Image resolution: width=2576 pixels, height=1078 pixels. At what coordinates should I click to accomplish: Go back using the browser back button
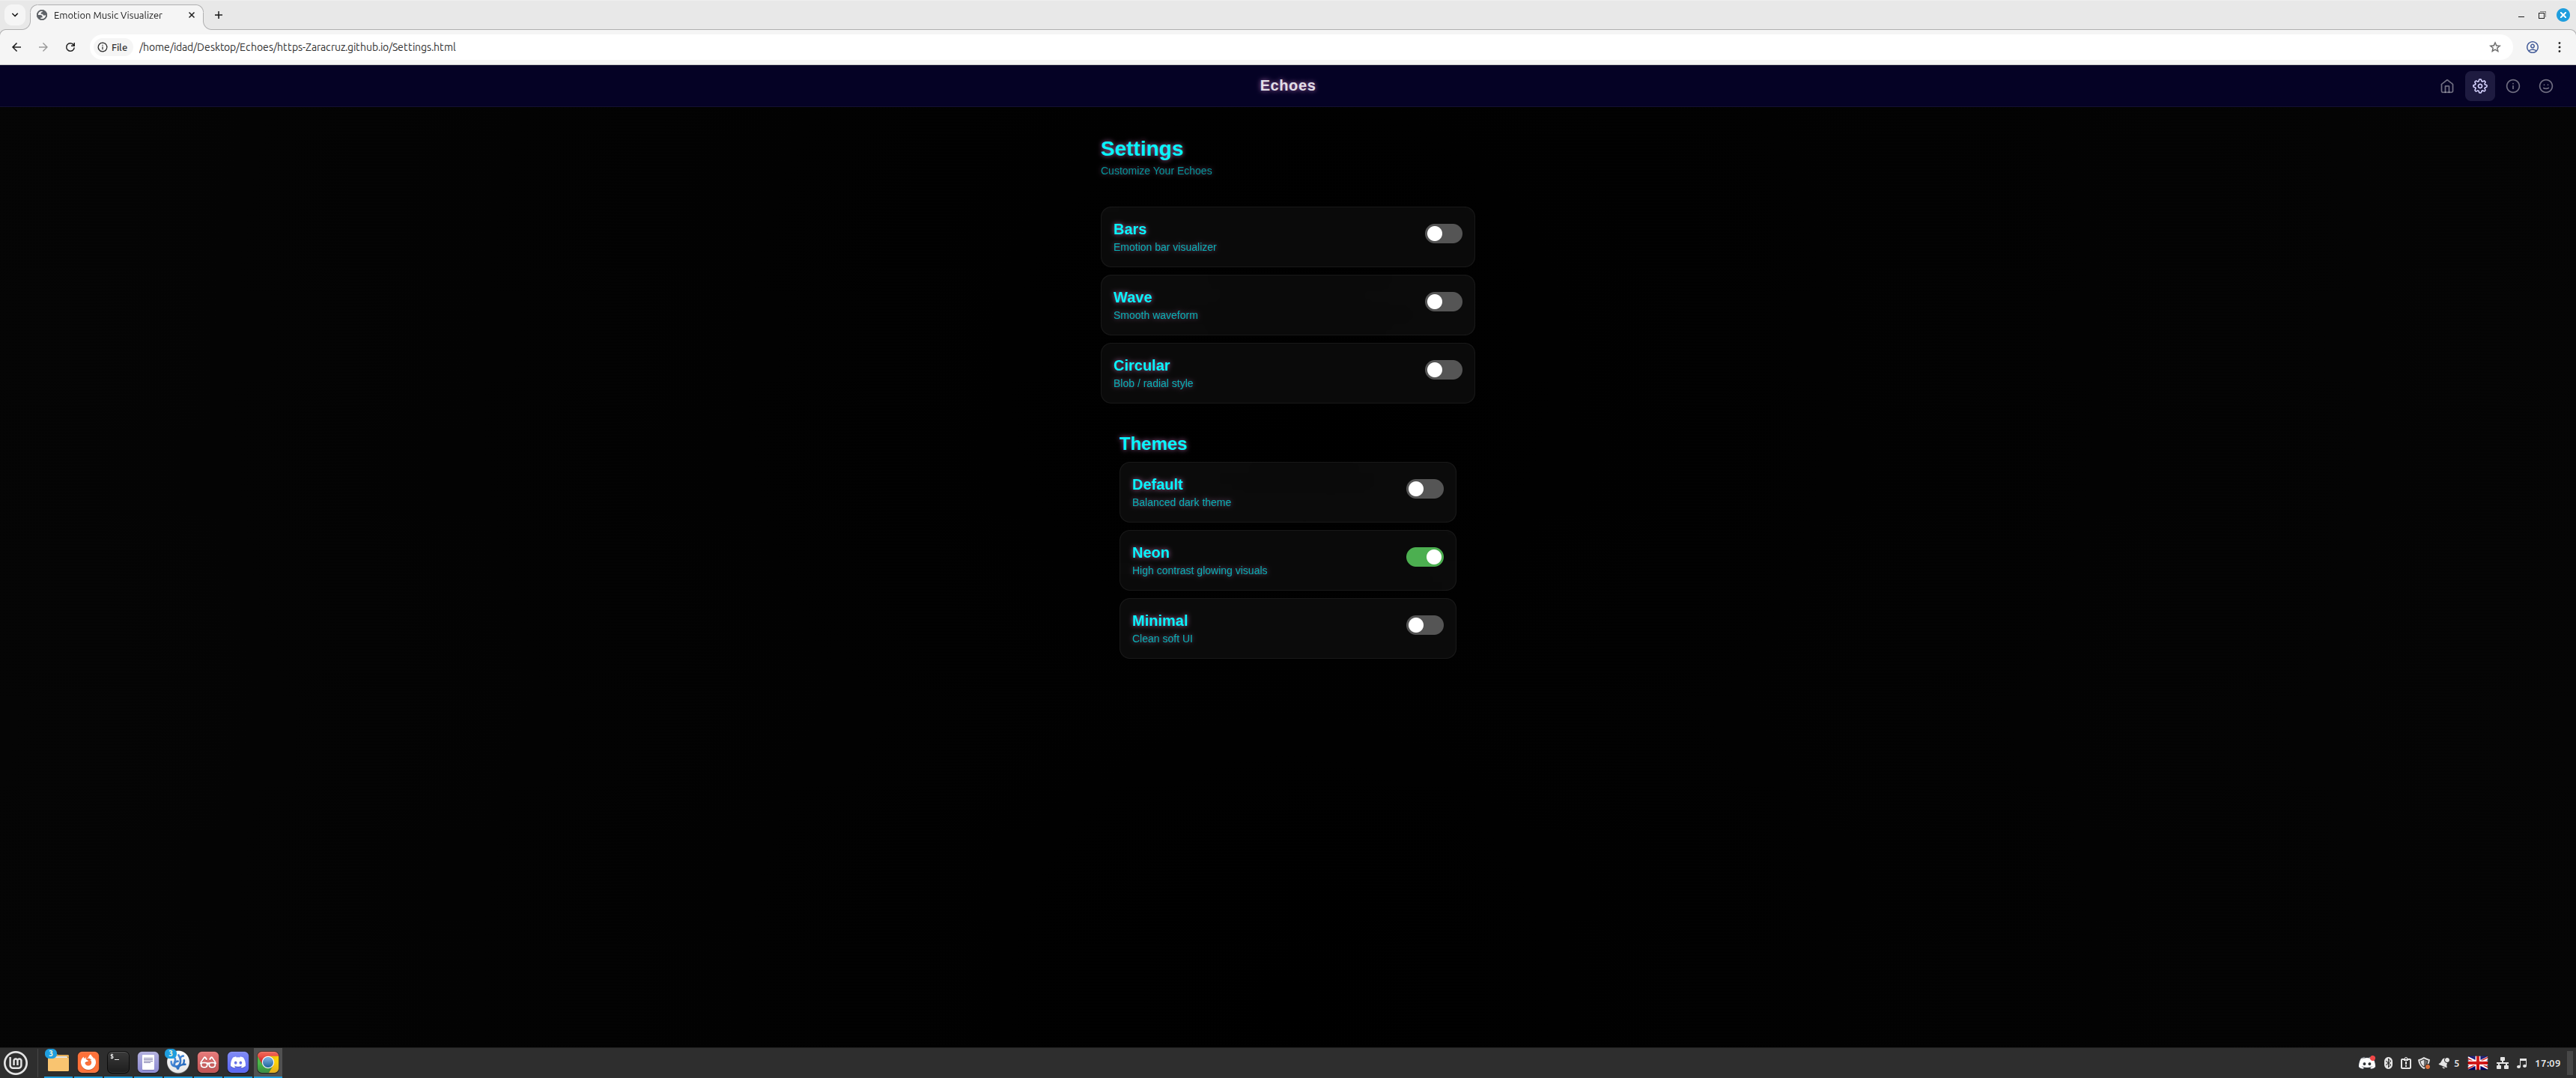coord(16,46)
